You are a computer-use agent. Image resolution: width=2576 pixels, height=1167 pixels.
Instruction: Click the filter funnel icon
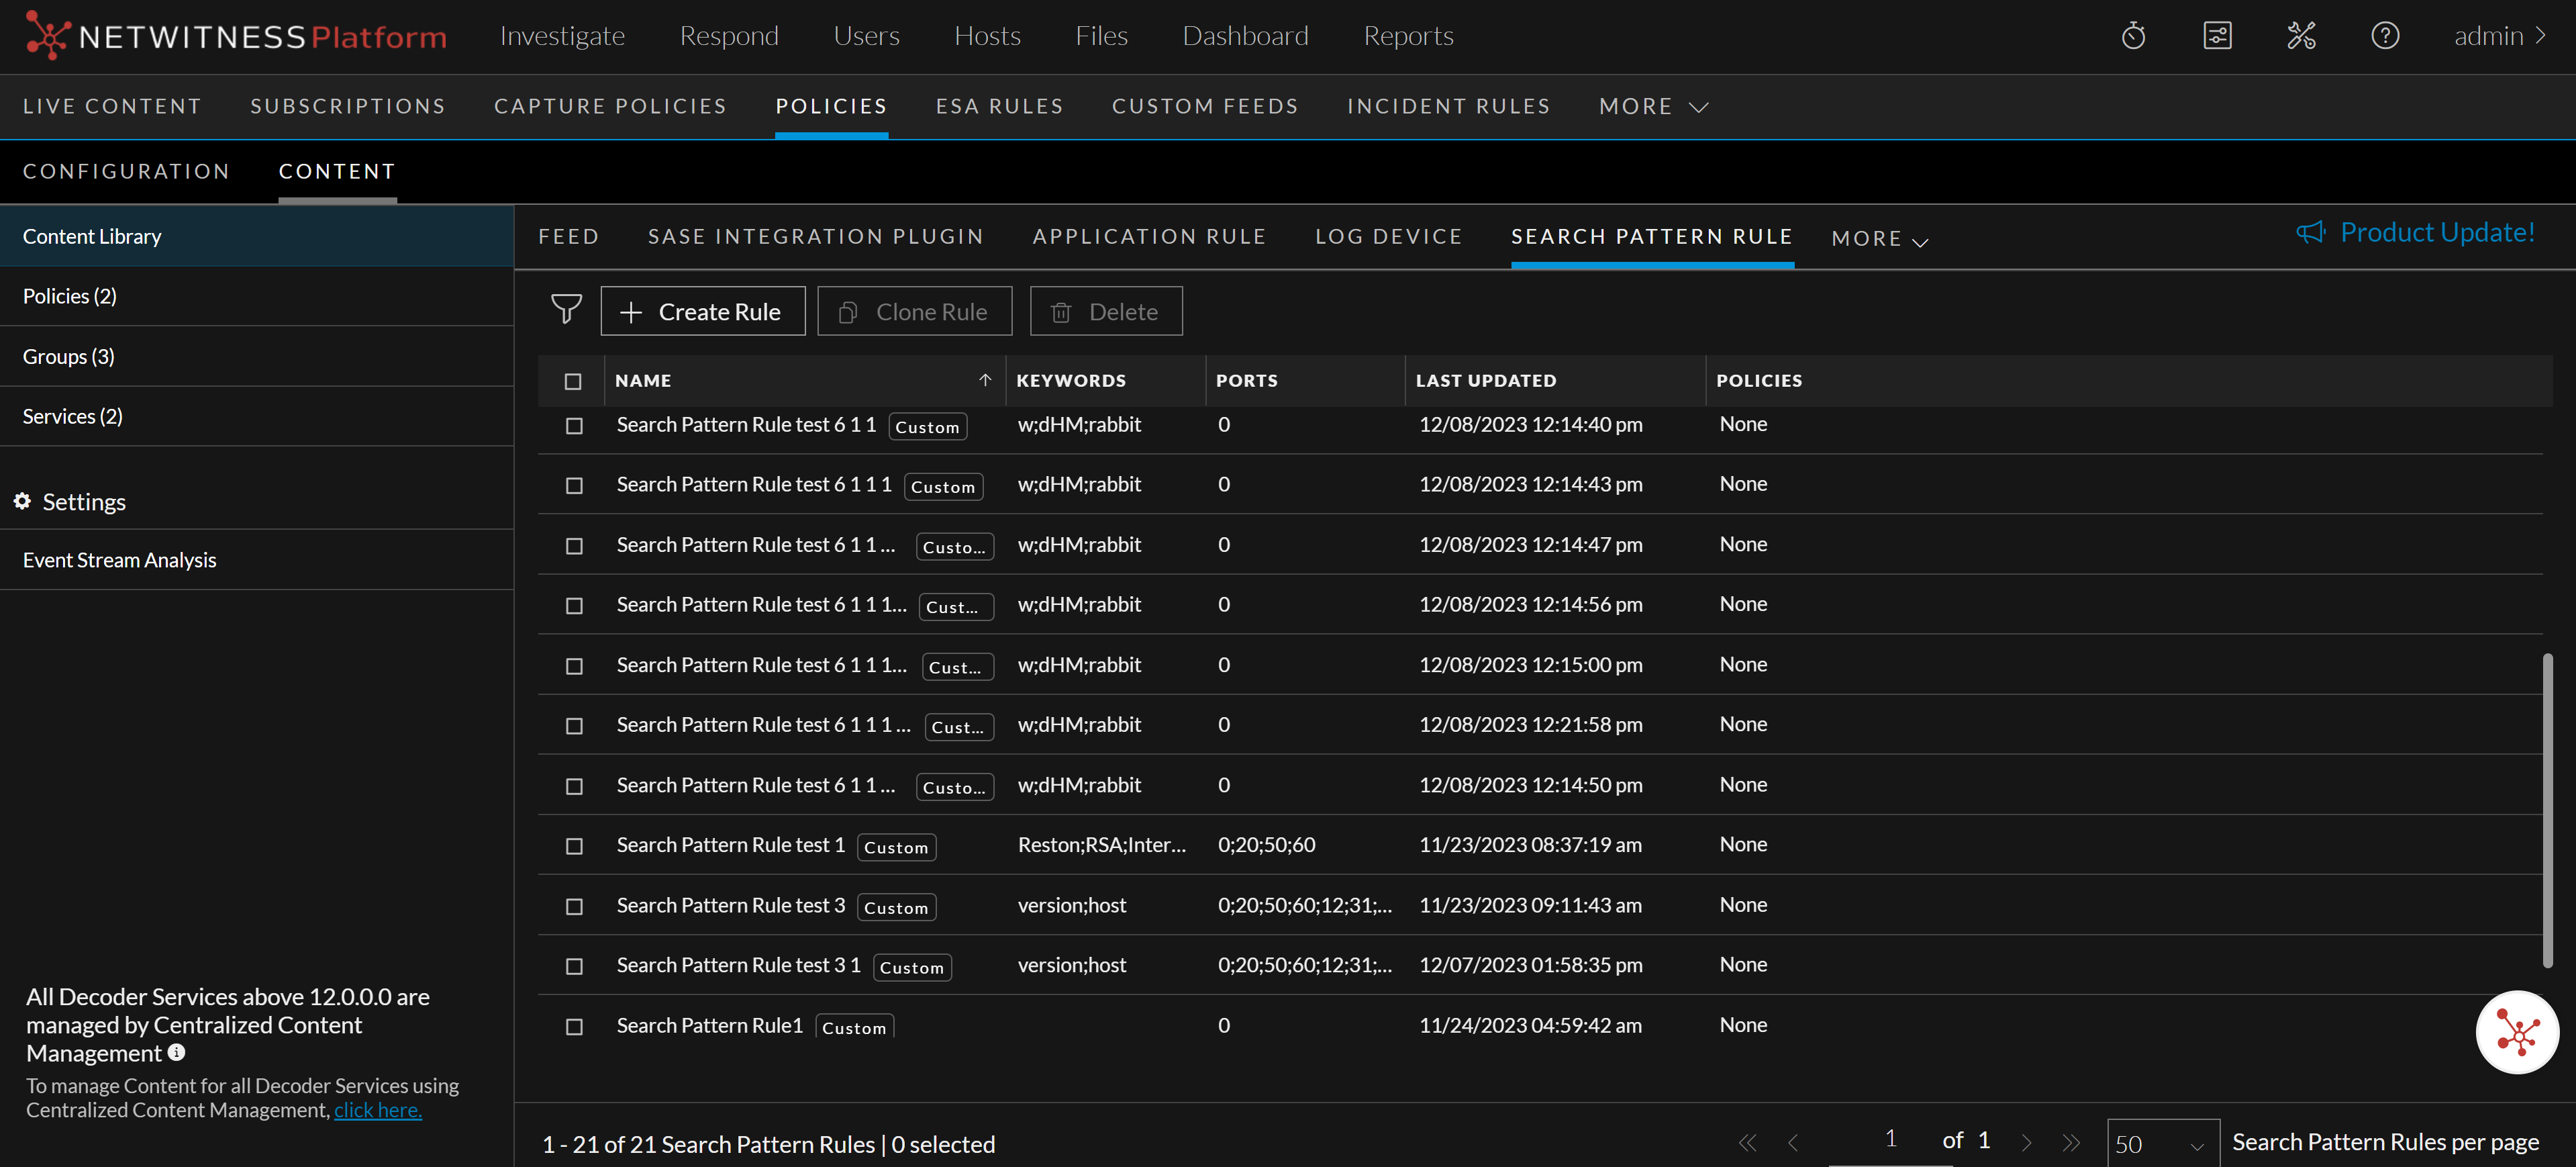pyautogui.click(x=566, y=310)
